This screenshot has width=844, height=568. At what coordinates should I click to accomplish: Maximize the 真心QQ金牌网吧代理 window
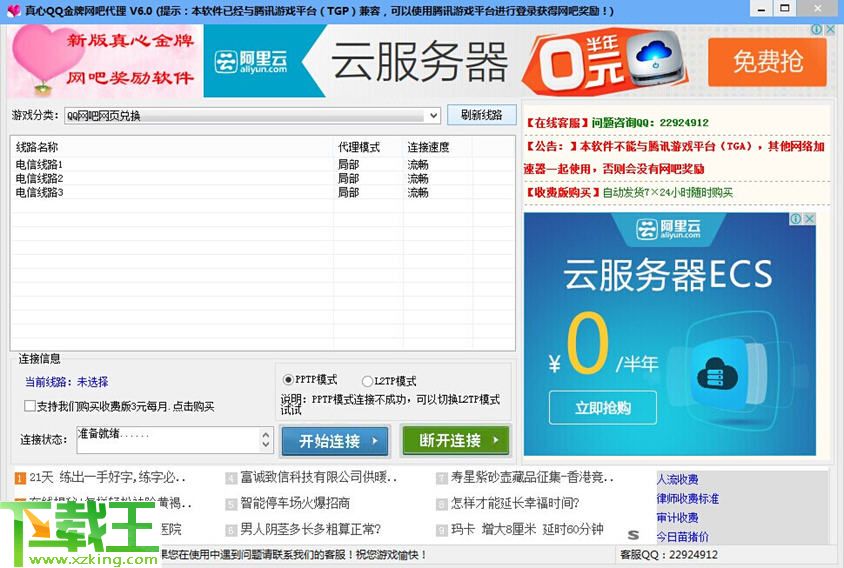tap(785, 8)
